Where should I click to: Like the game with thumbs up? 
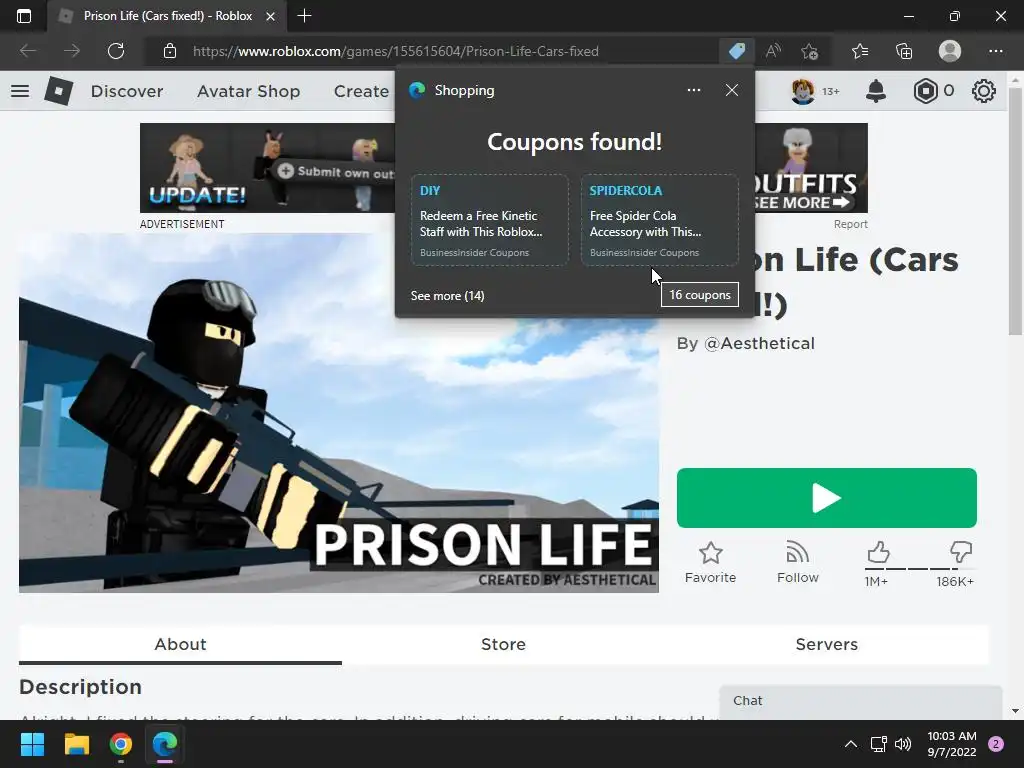point(878,552)
